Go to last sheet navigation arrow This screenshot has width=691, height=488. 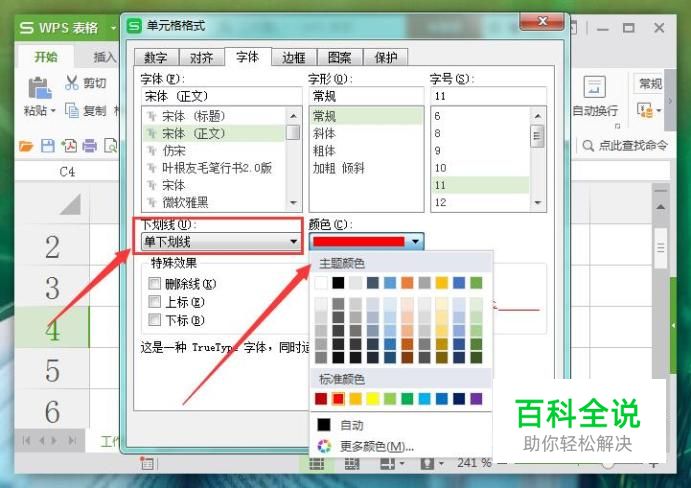72,440
